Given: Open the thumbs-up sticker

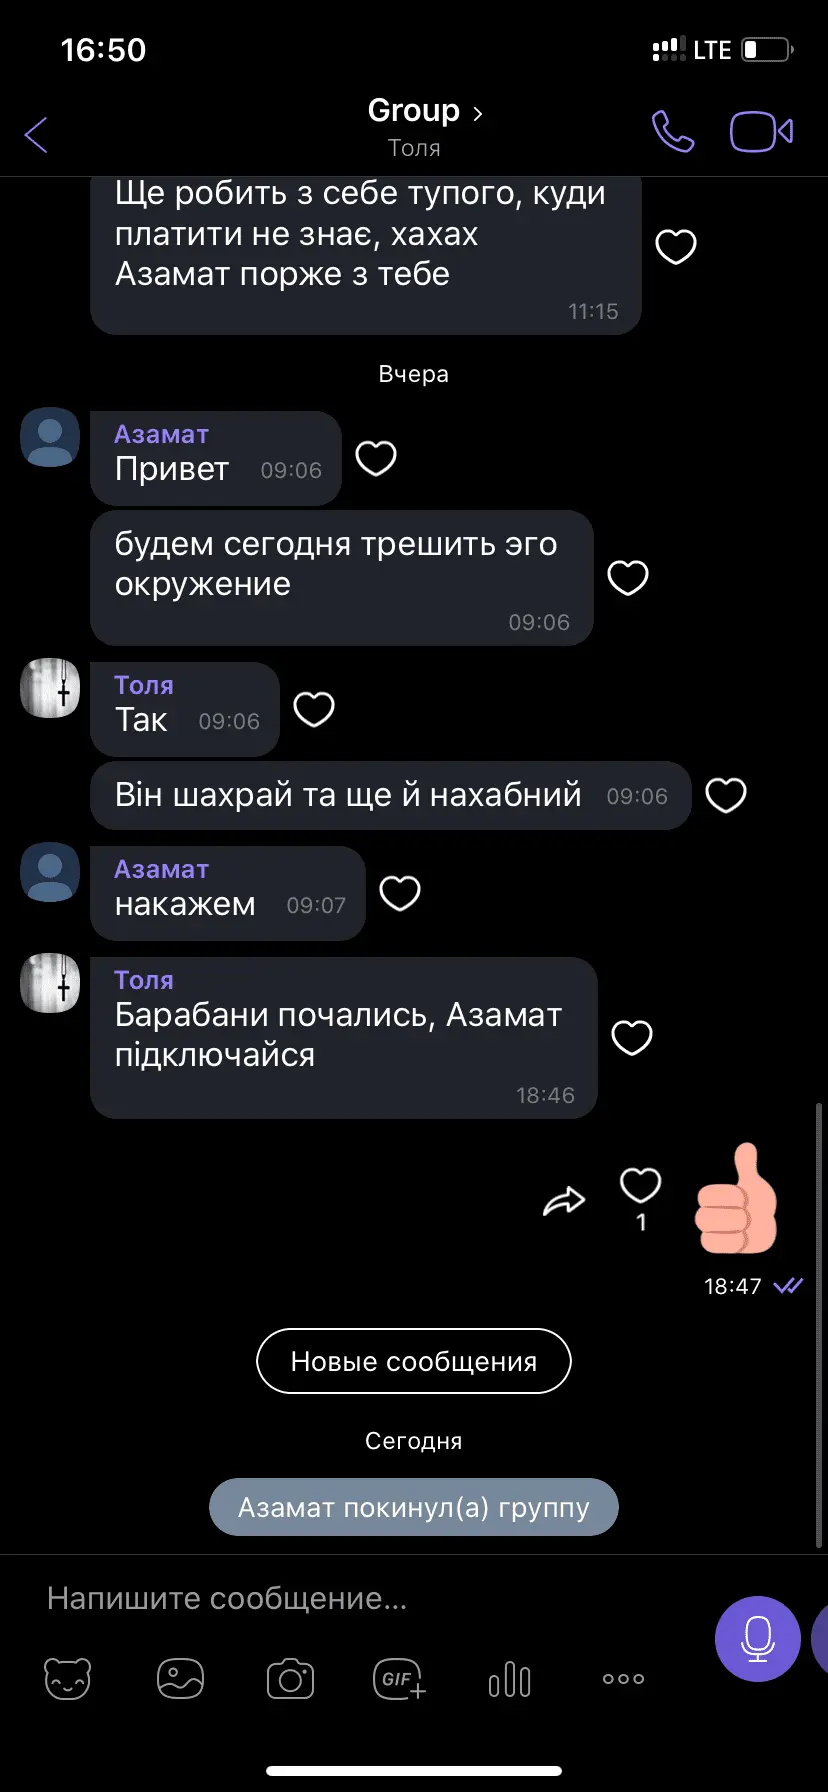Looking at the screenshot, I should click(736, 1198).
